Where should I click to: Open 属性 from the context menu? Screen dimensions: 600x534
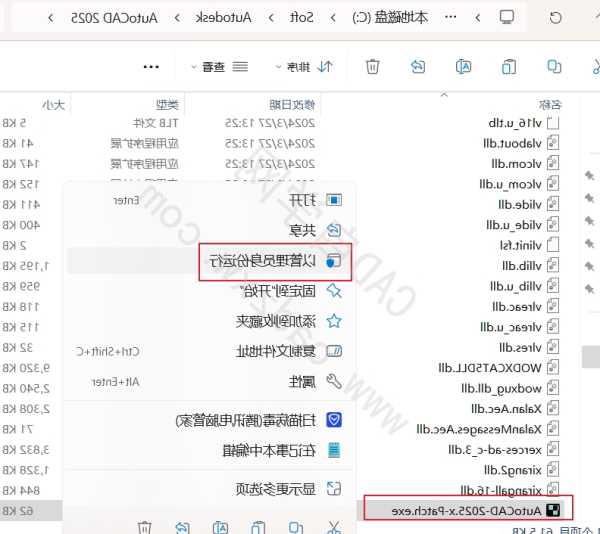coord(210,382)
